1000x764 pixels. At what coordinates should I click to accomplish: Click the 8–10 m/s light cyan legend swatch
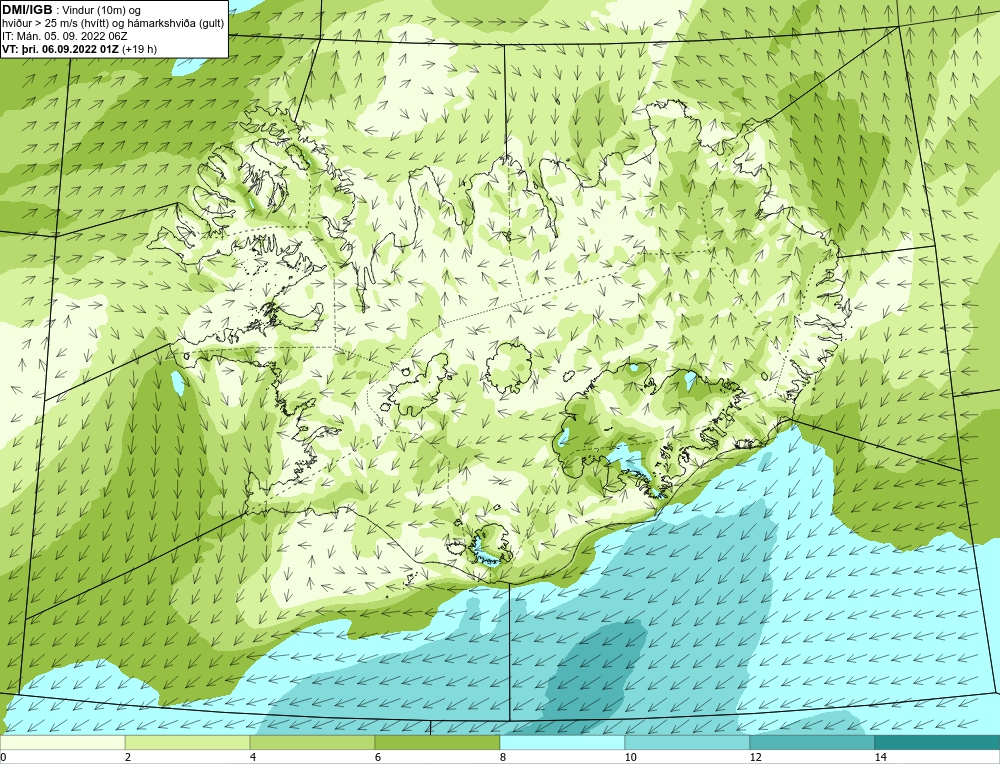coord(562,742)
